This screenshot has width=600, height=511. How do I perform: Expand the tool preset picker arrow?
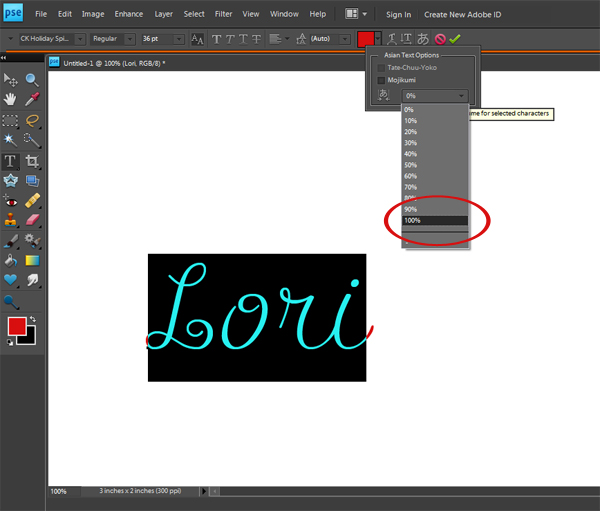[10, 39]
